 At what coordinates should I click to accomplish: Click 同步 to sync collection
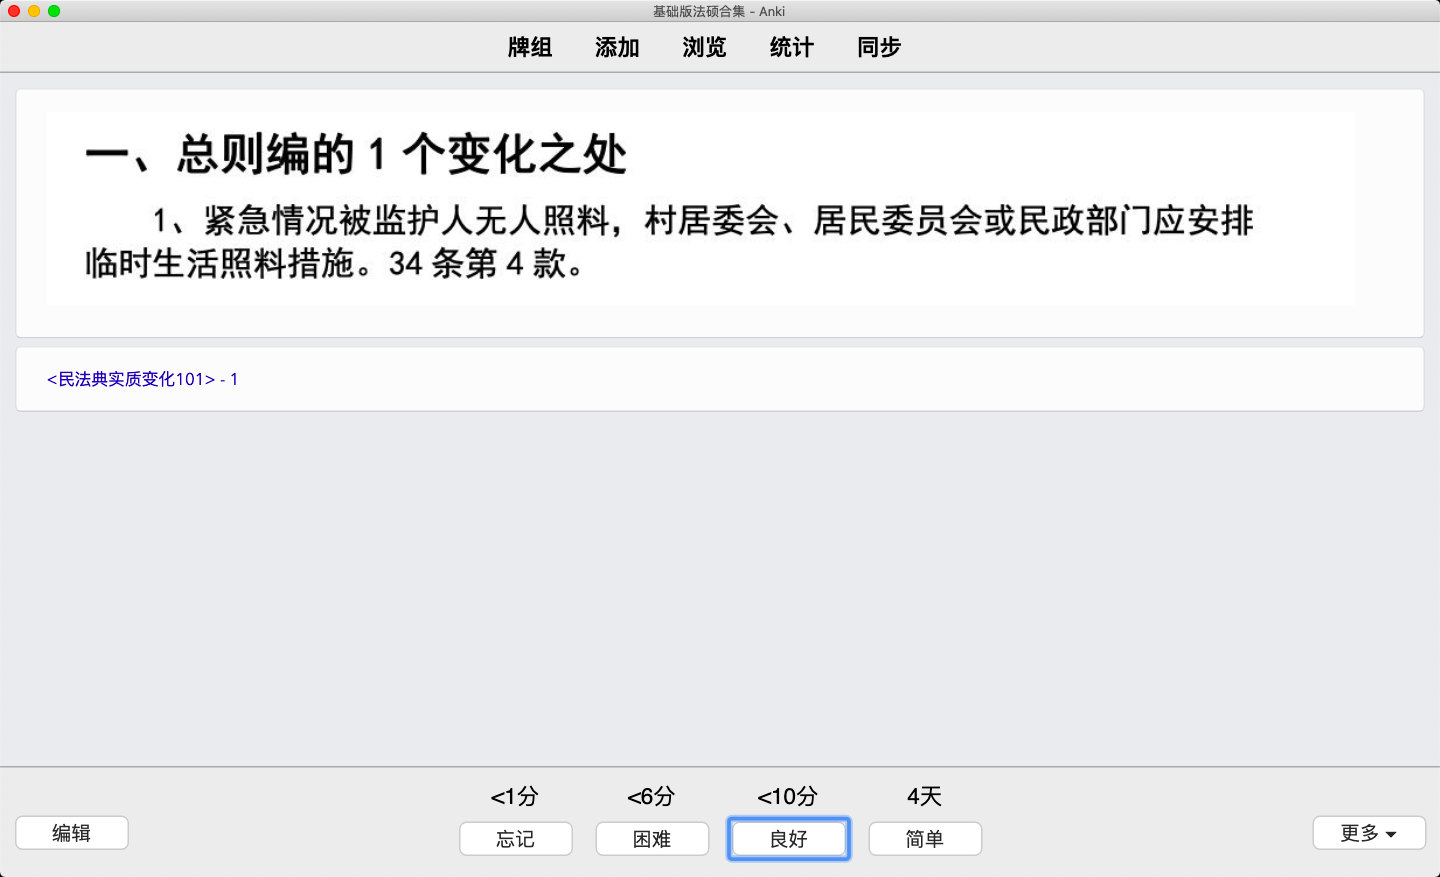tap(879, 47)
